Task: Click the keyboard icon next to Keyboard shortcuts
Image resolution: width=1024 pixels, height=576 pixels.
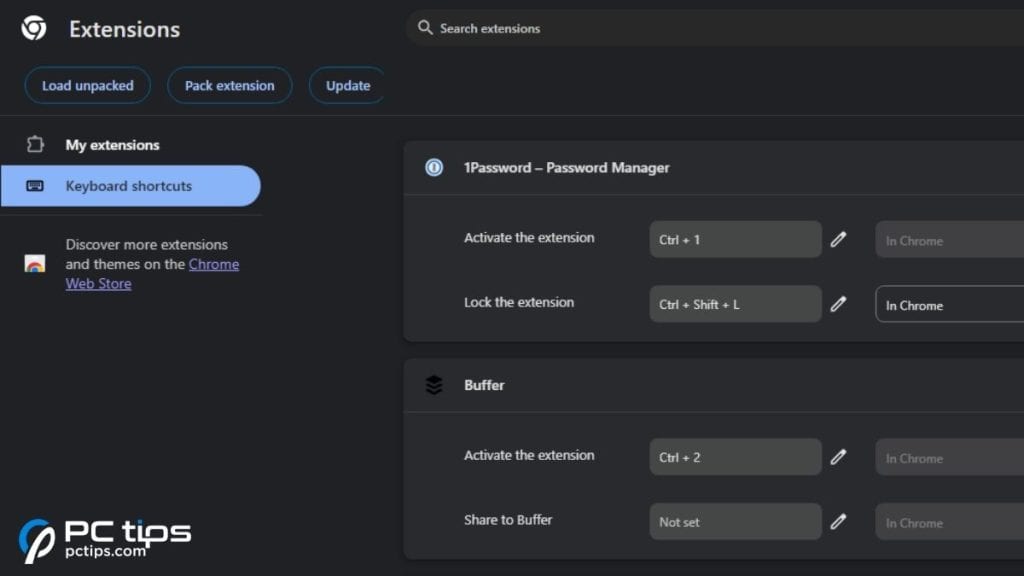Action: [x=36, y=186]
